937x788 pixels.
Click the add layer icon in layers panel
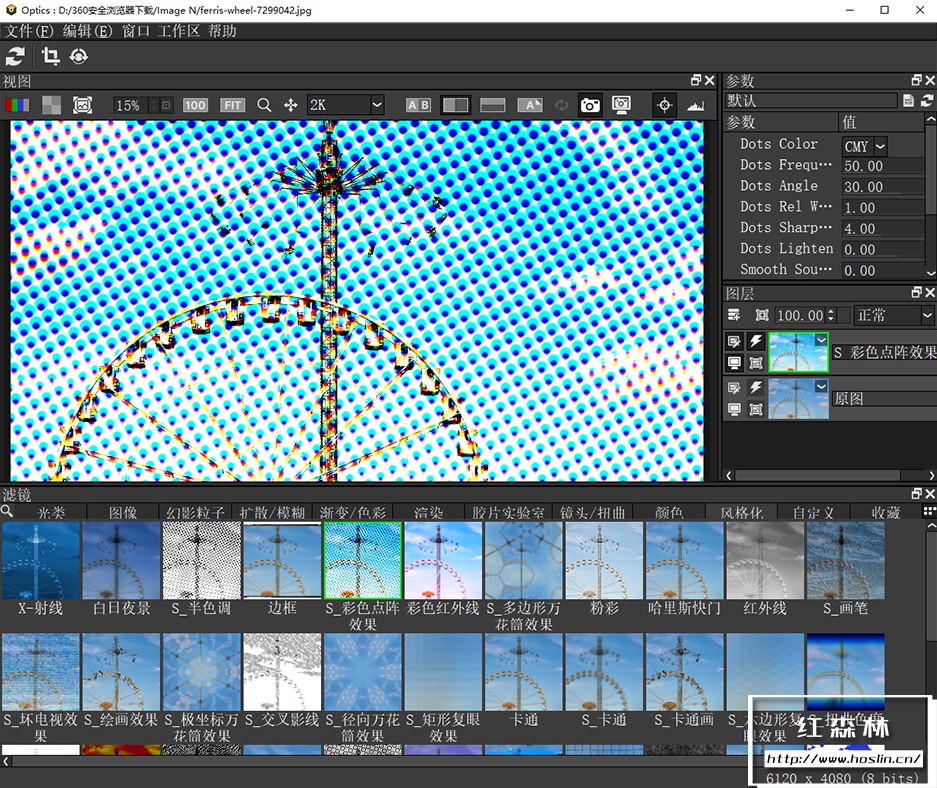point(734,315)
